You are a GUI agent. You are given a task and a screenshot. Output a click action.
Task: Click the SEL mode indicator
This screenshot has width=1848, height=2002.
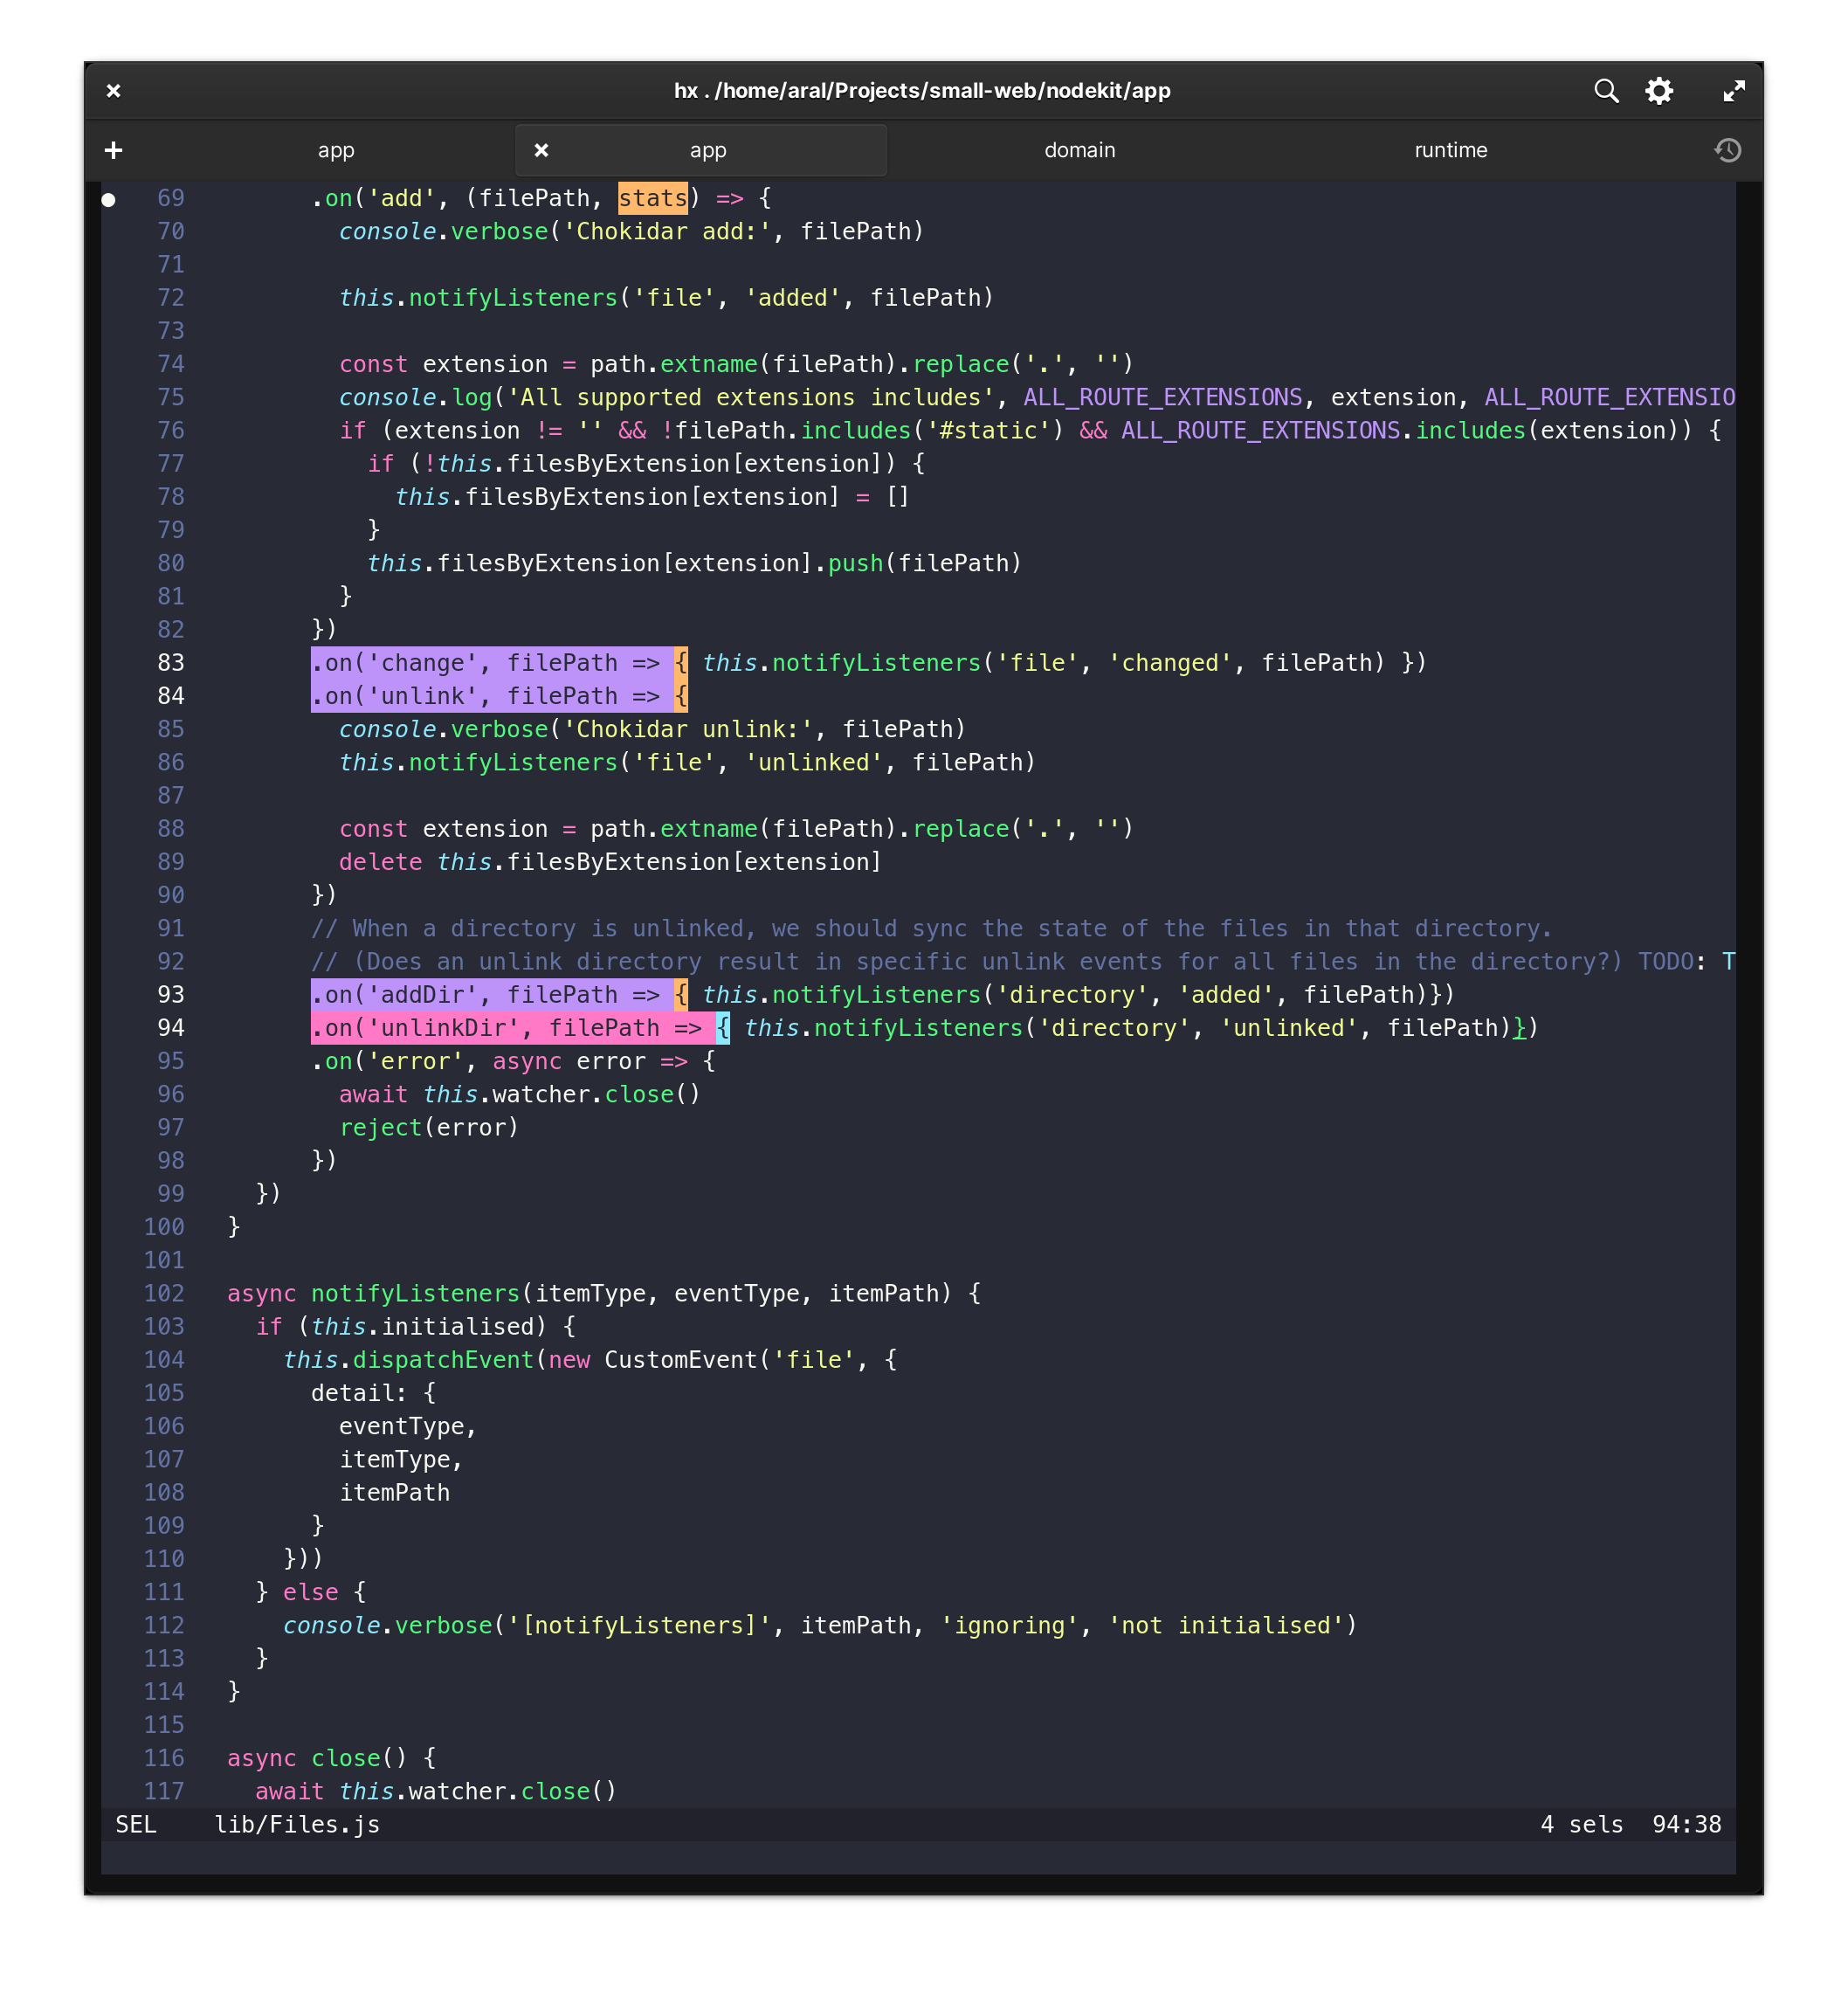[136, 1824]
